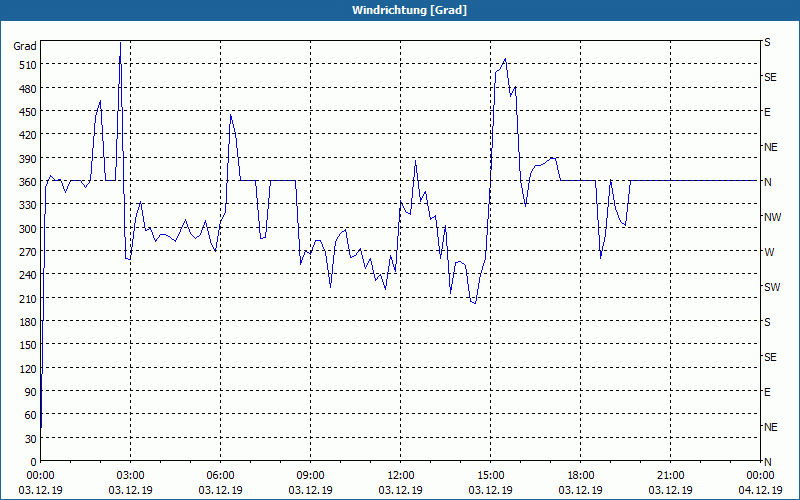Click the 480 value on the left axis
800x500 pixels.
pyautogui.click(x=27, y=89)
